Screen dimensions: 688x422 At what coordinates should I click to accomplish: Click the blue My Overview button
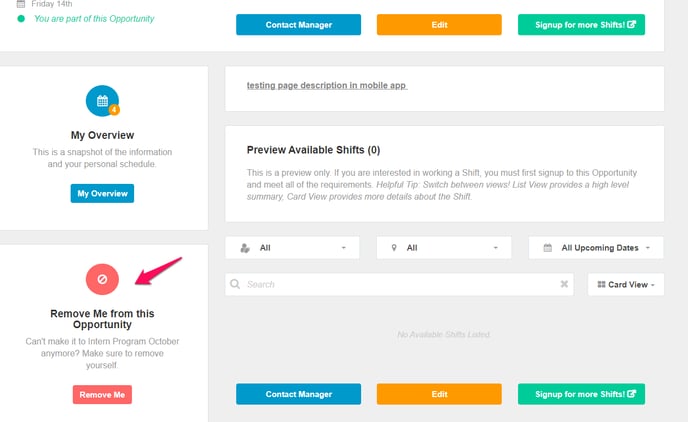(102, 193)
